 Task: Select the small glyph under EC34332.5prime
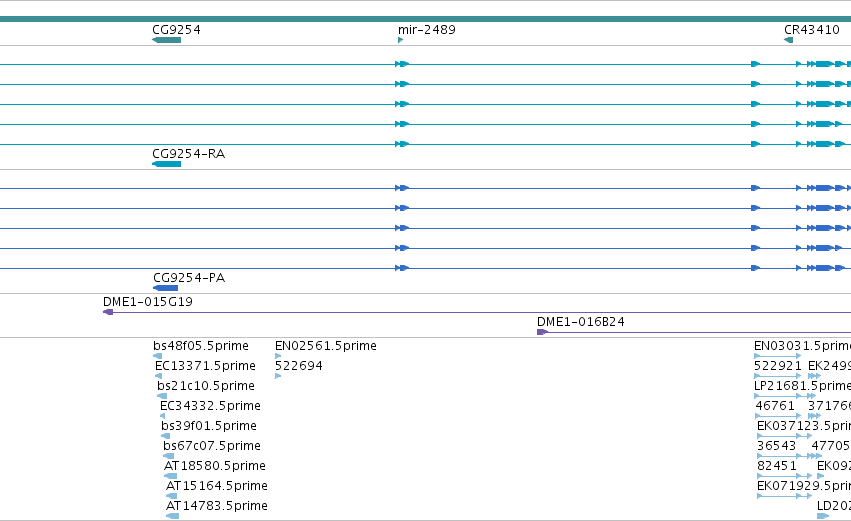162,416
